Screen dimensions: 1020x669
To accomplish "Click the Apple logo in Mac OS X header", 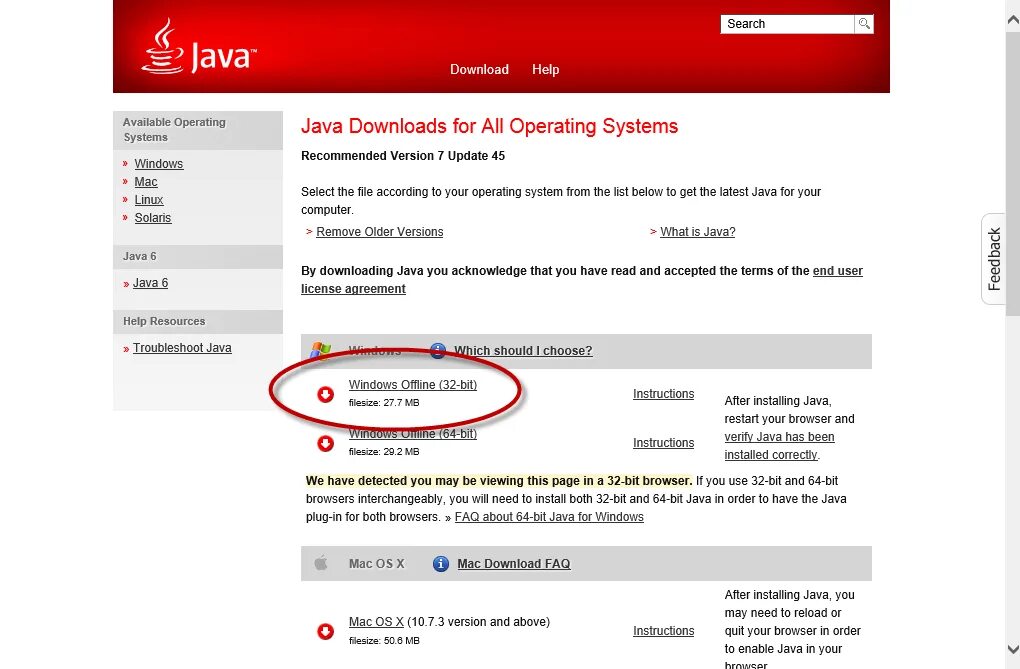I will [321, 563].
